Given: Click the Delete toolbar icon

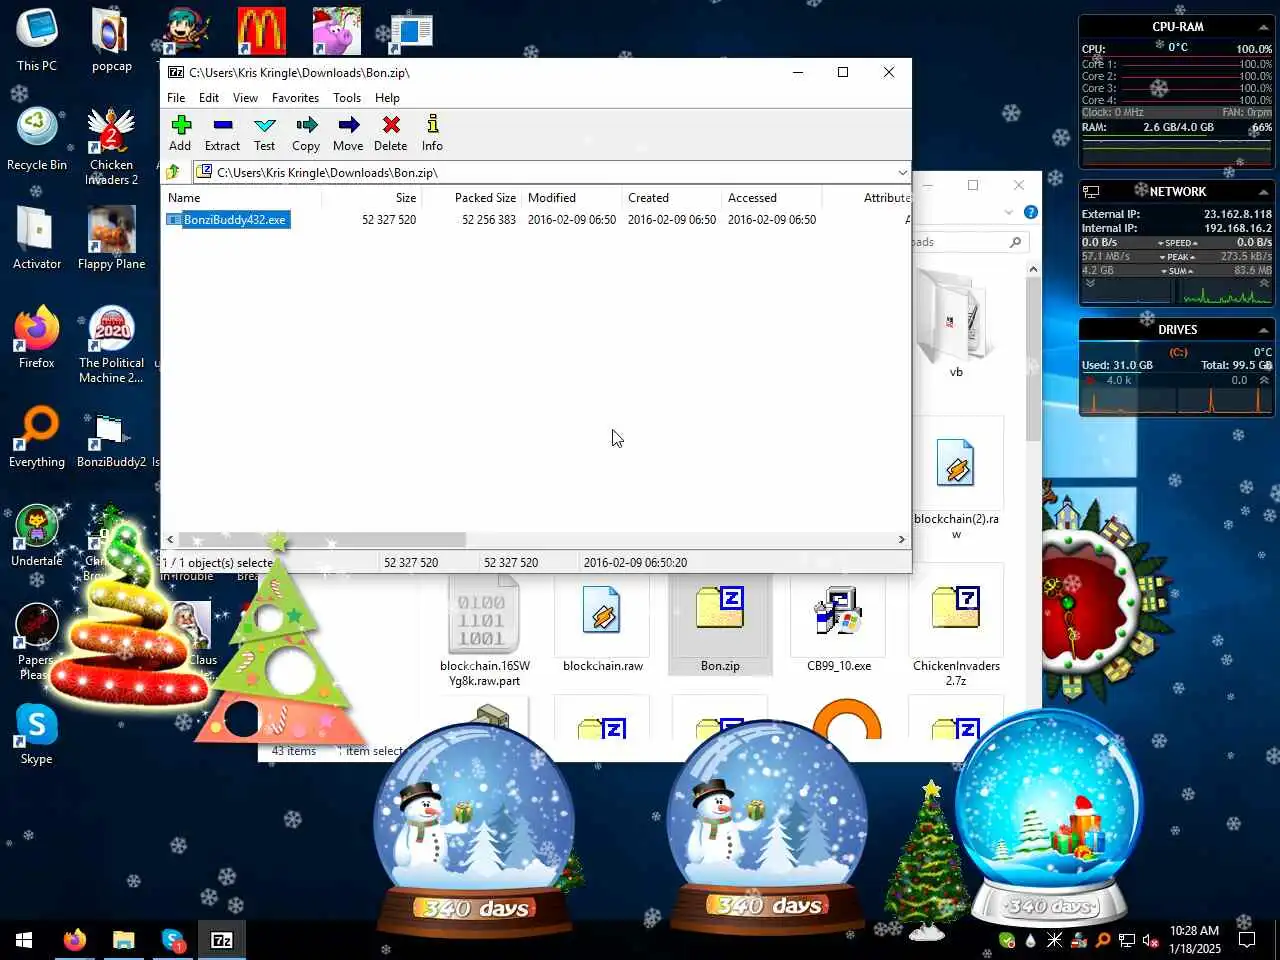Looking at the screenshot, I should (x=391, y=133).
